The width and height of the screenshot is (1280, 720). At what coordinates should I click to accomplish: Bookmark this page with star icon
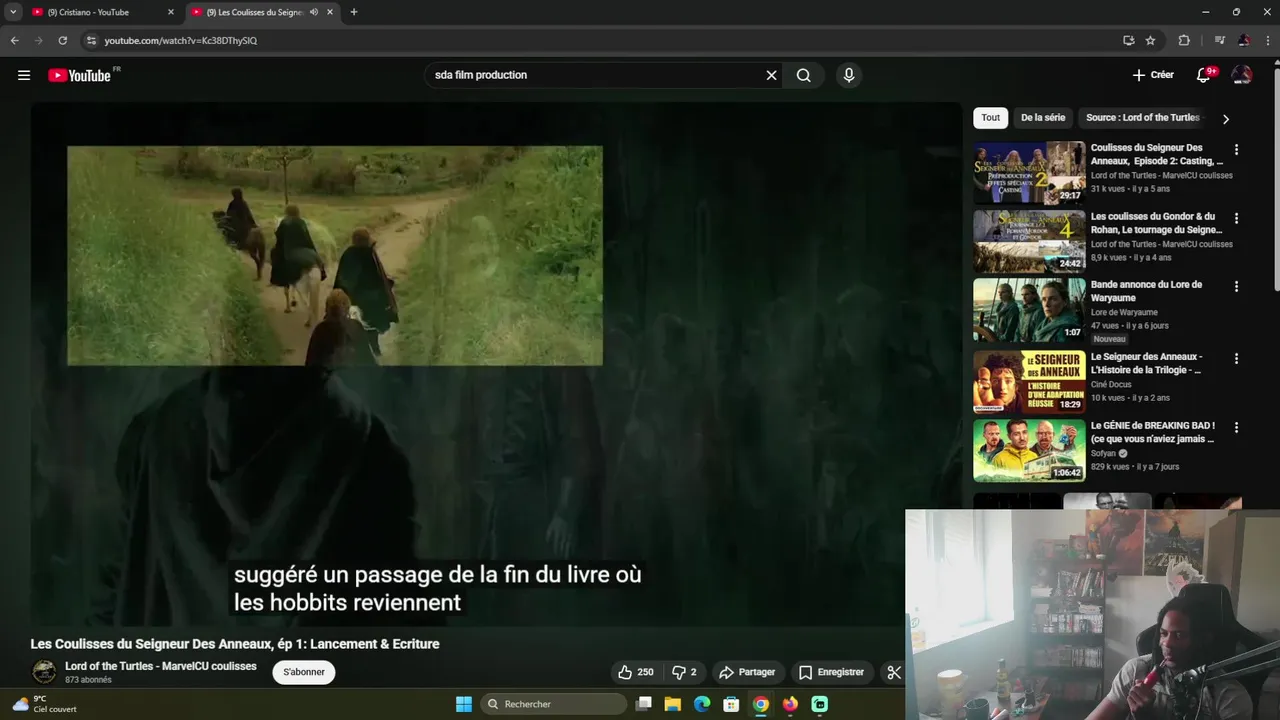1150,41
